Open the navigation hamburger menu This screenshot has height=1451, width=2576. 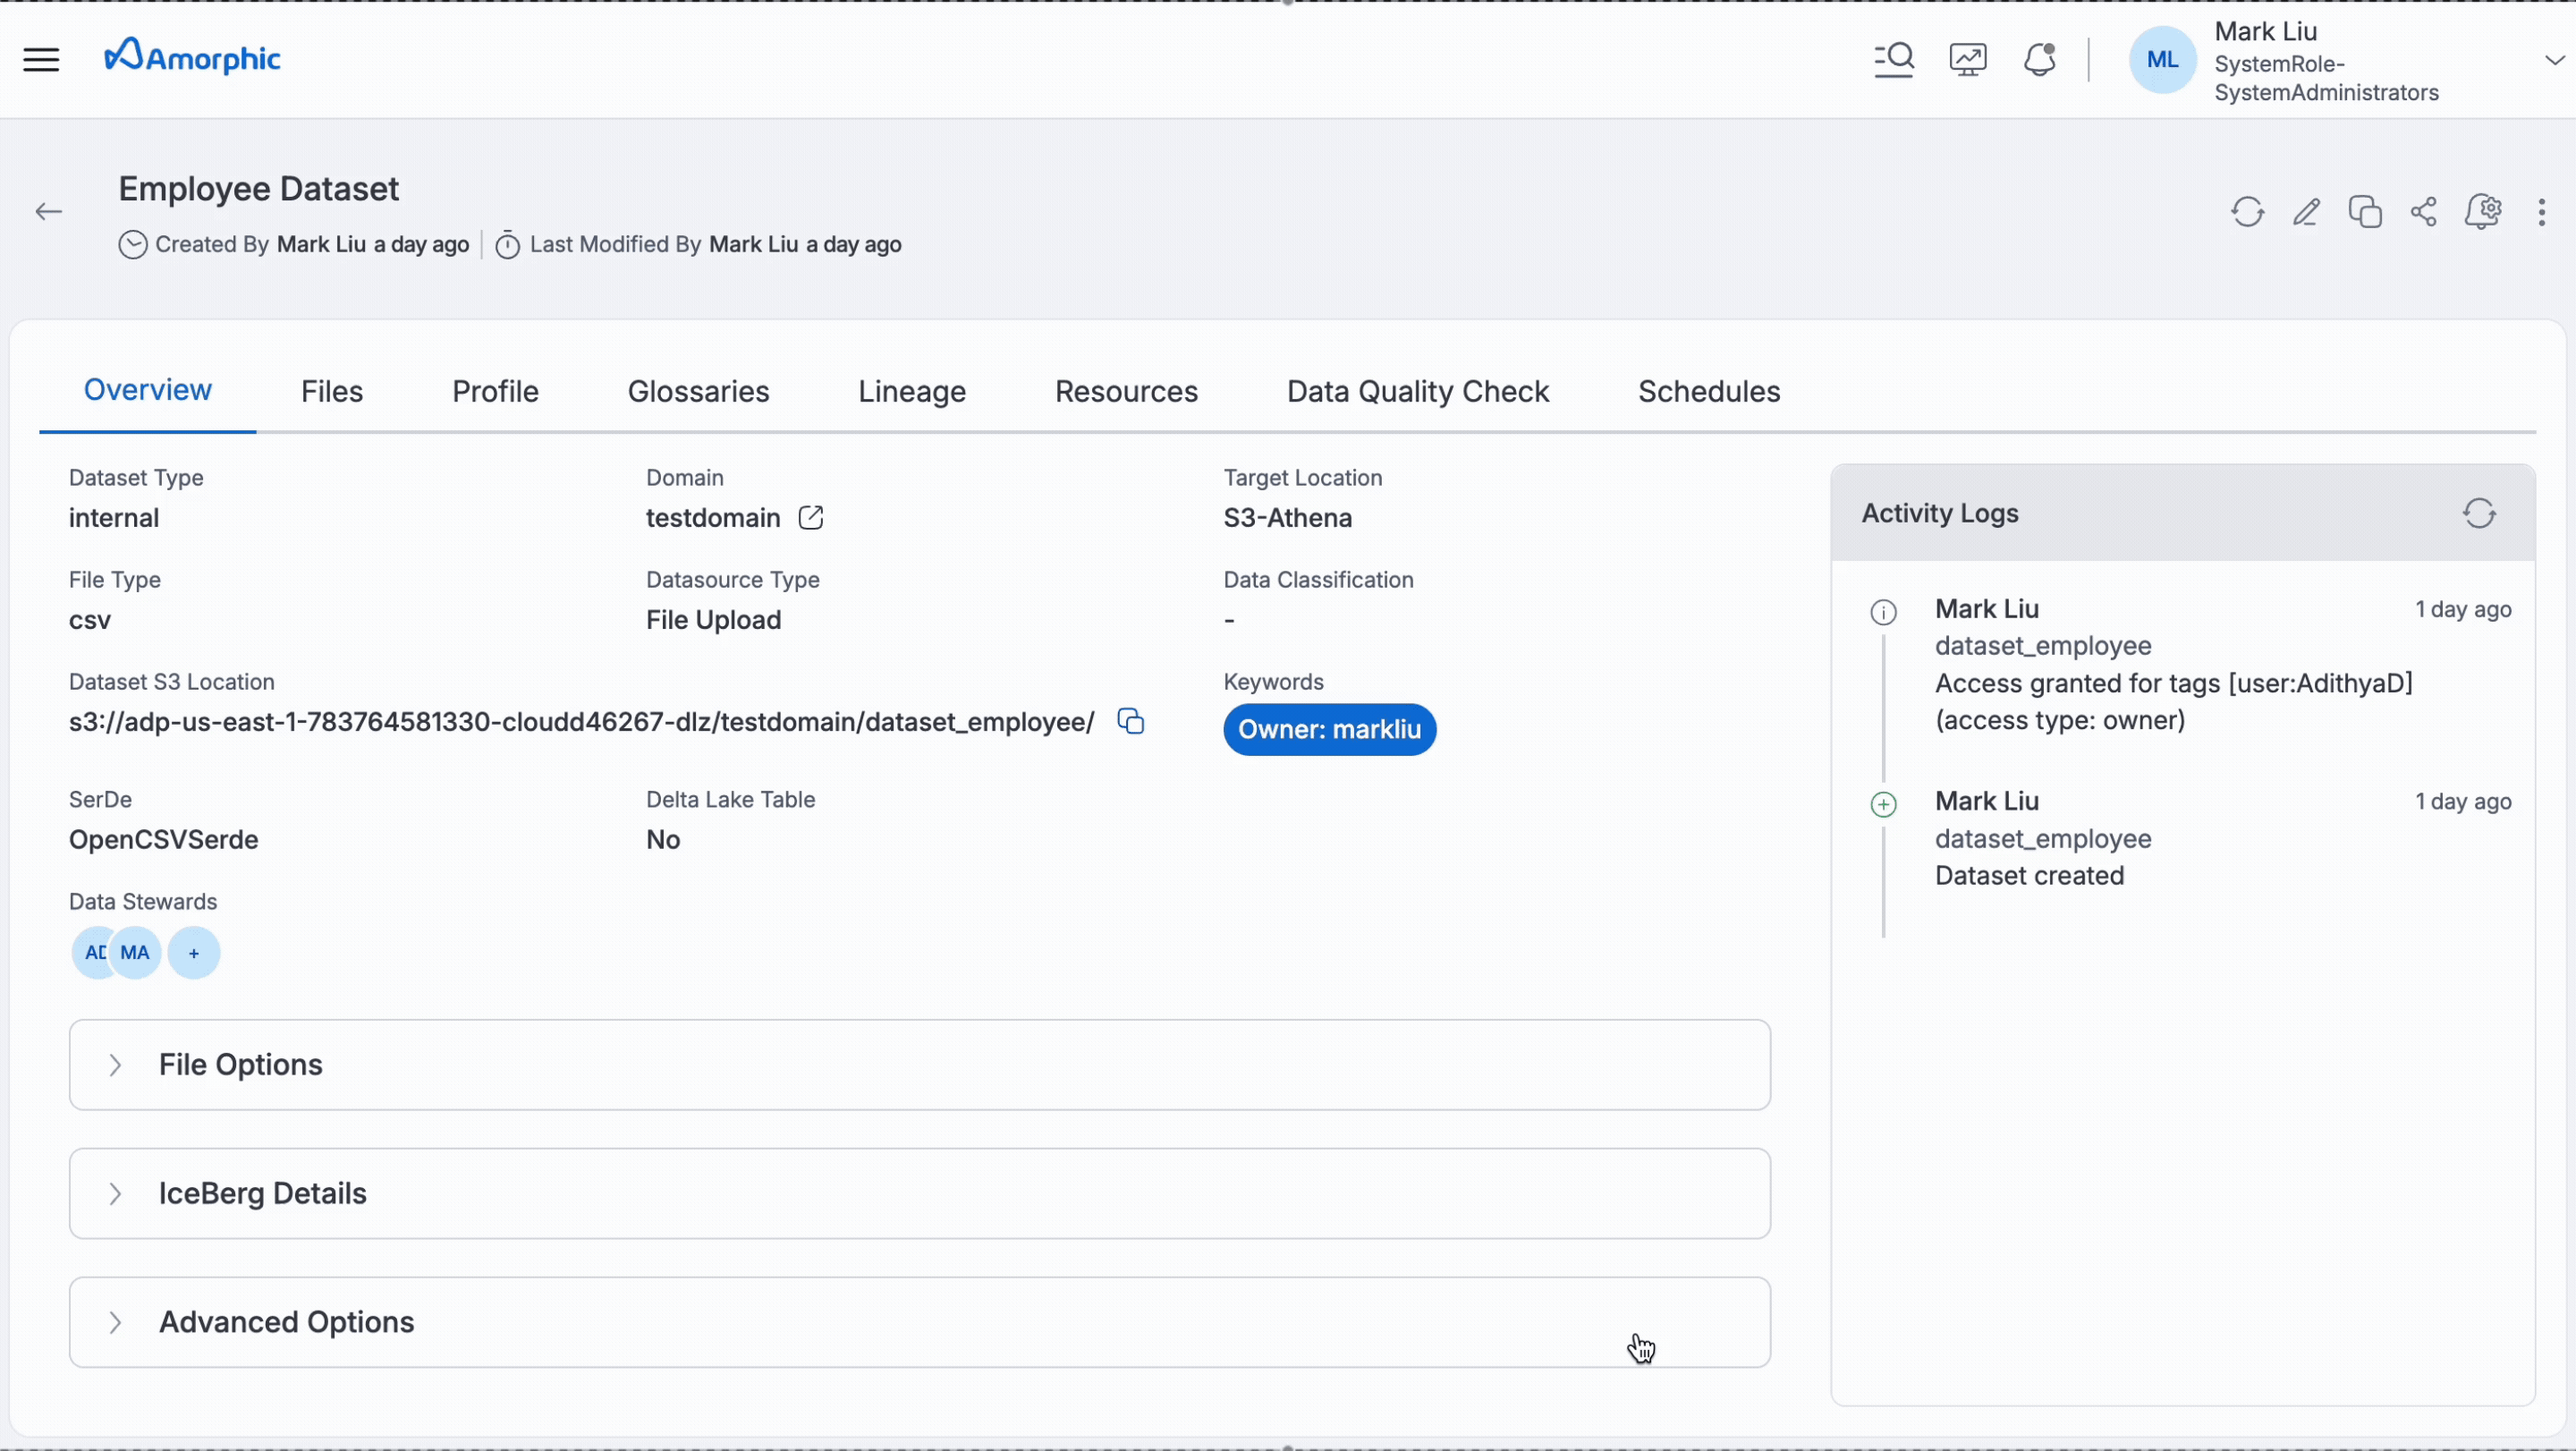[x=41, y=59]
